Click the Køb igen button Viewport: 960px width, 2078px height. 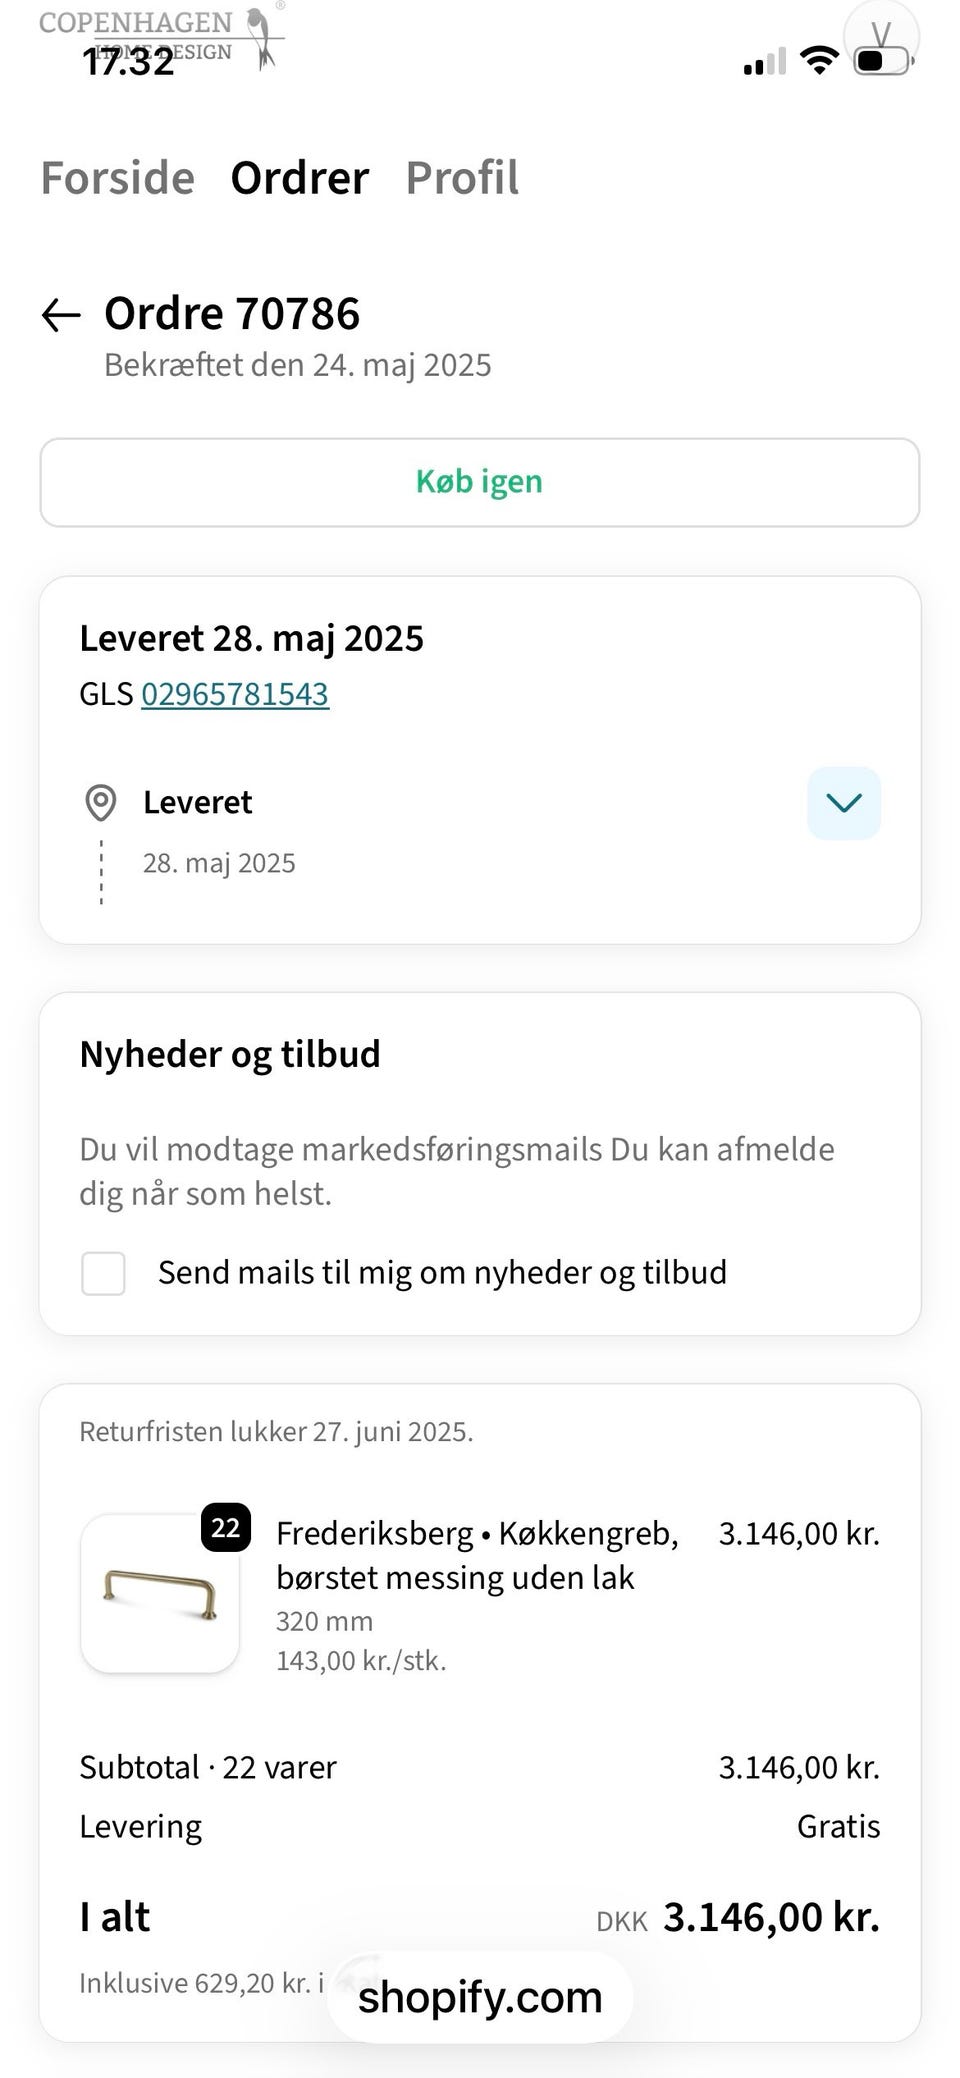point(480,482)
